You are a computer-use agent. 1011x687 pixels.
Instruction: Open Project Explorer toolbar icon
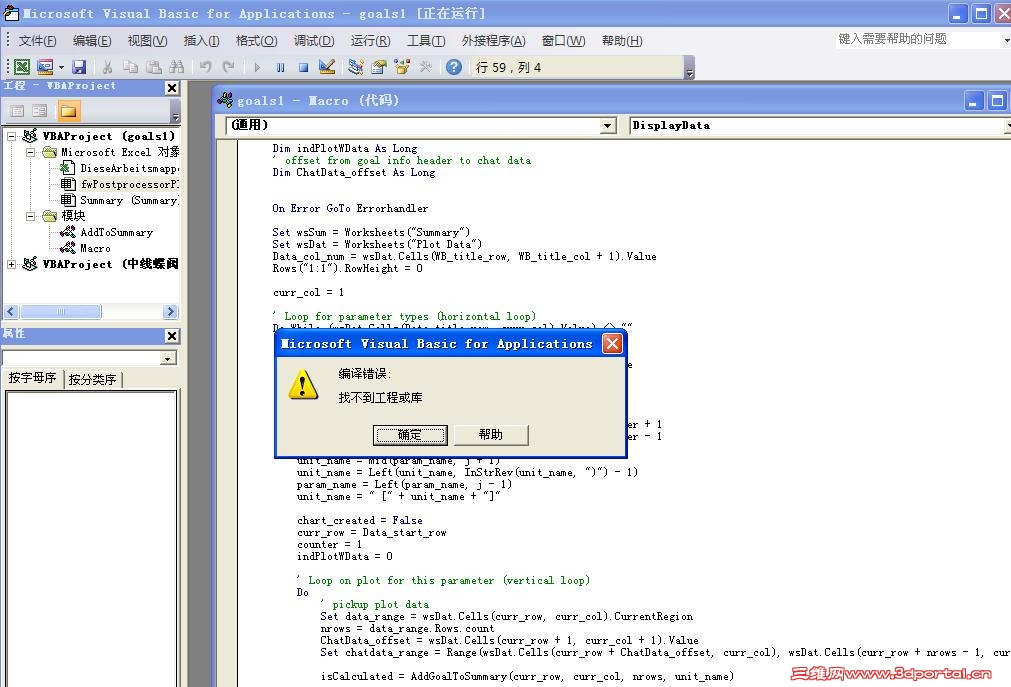pos(355,66)
